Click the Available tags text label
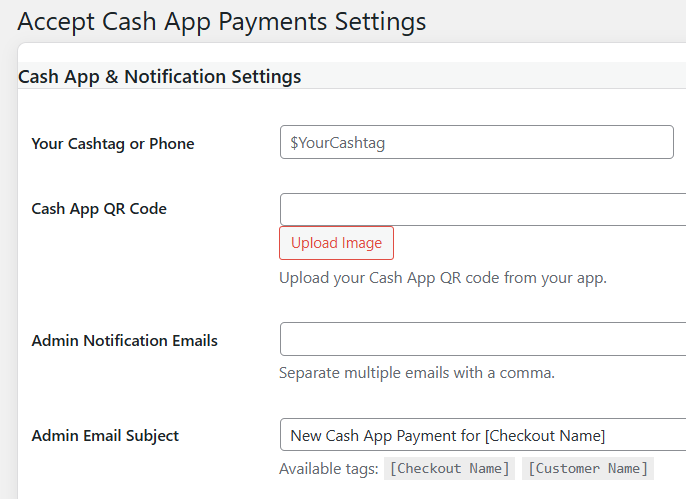Screen dimensions: 686x499 (x=329, y=469)
